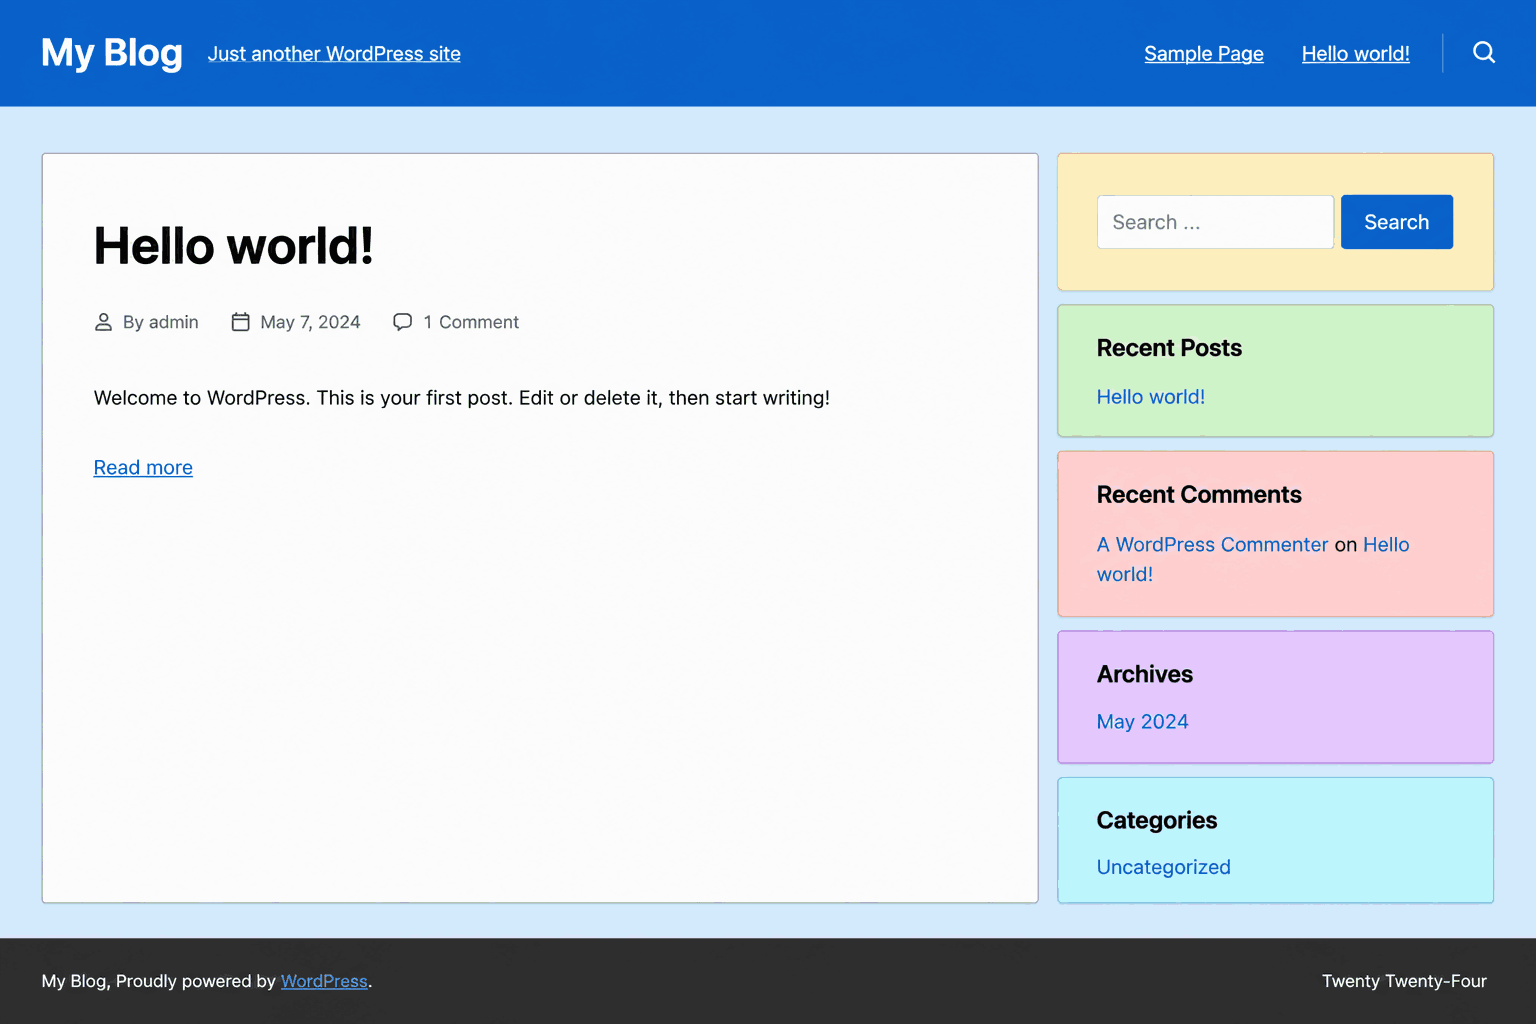Open the Hello world! post title
Image resolution: width=1536 pixels, height=1024 pixels.
tap(233, 246)
